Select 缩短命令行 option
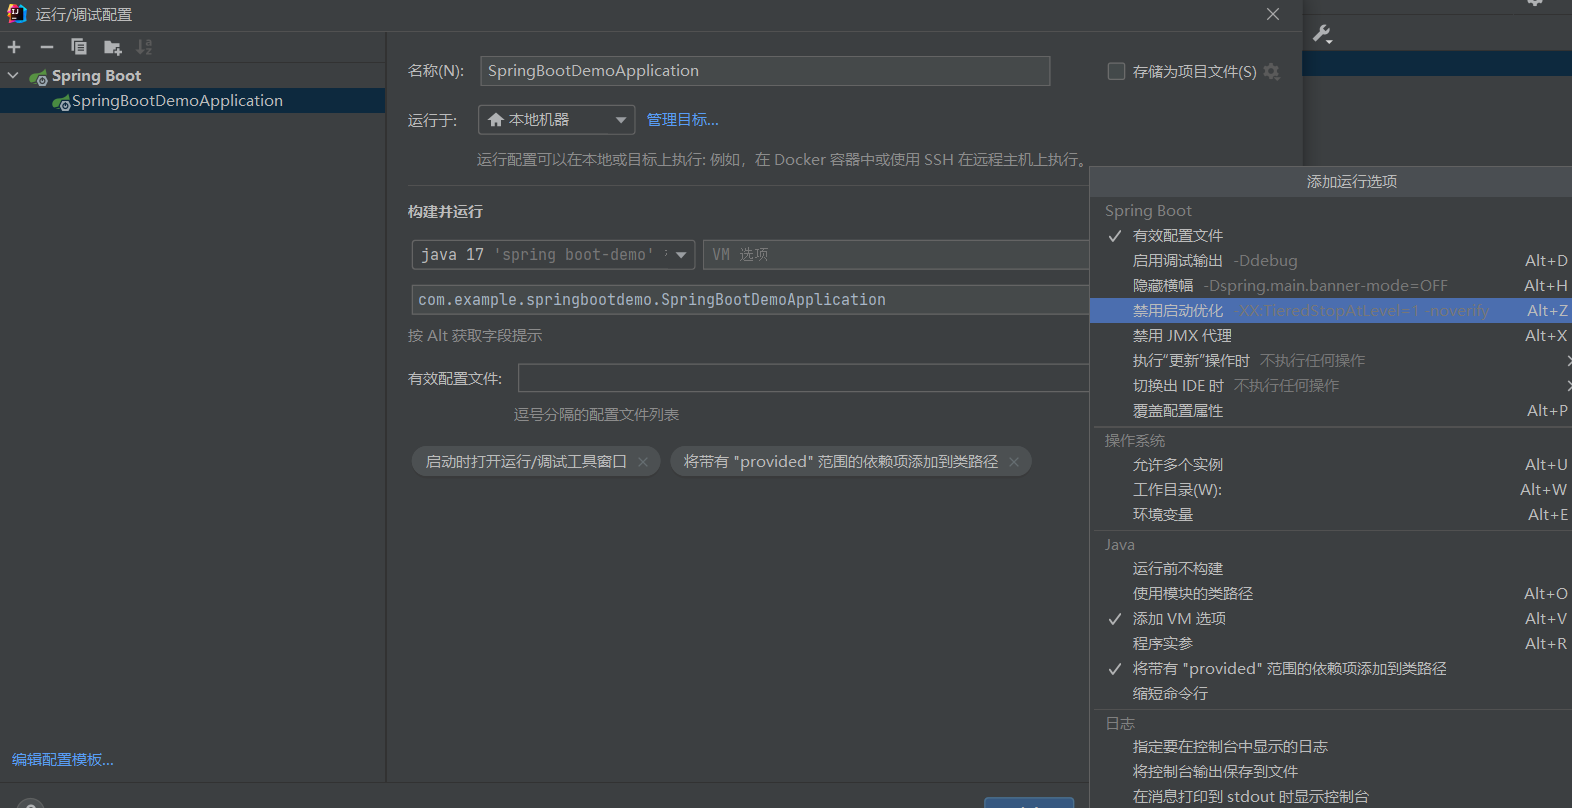 pos(1330,694)
